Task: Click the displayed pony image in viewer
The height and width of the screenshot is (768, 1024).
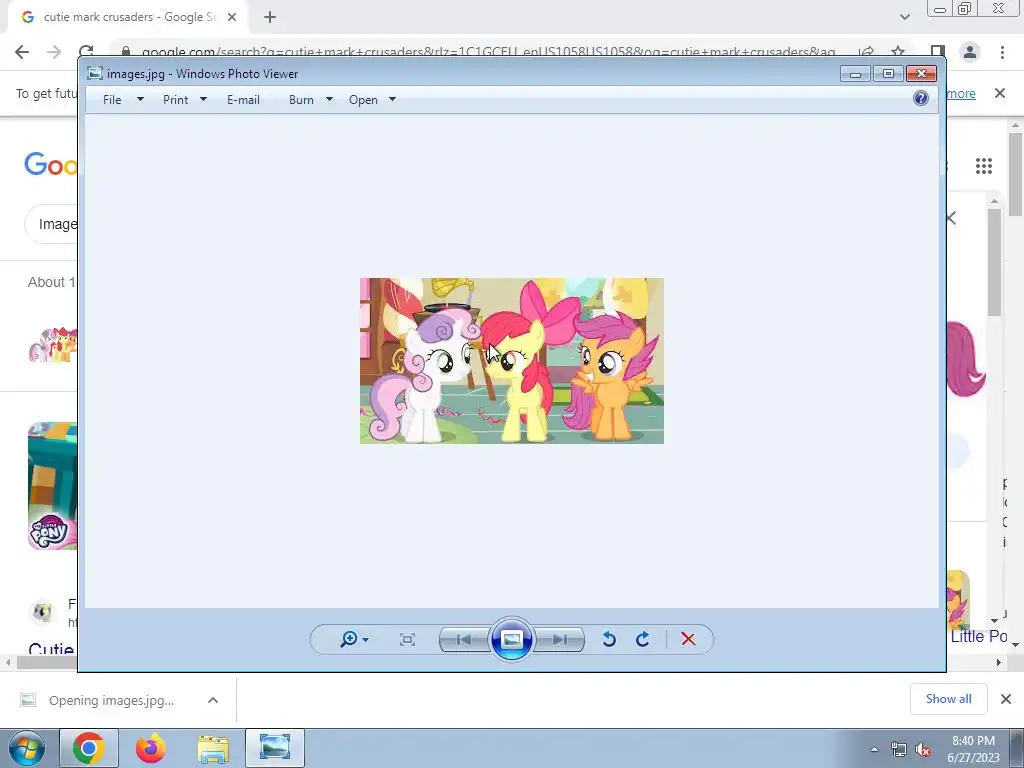Action: click(x=512, y=361)
